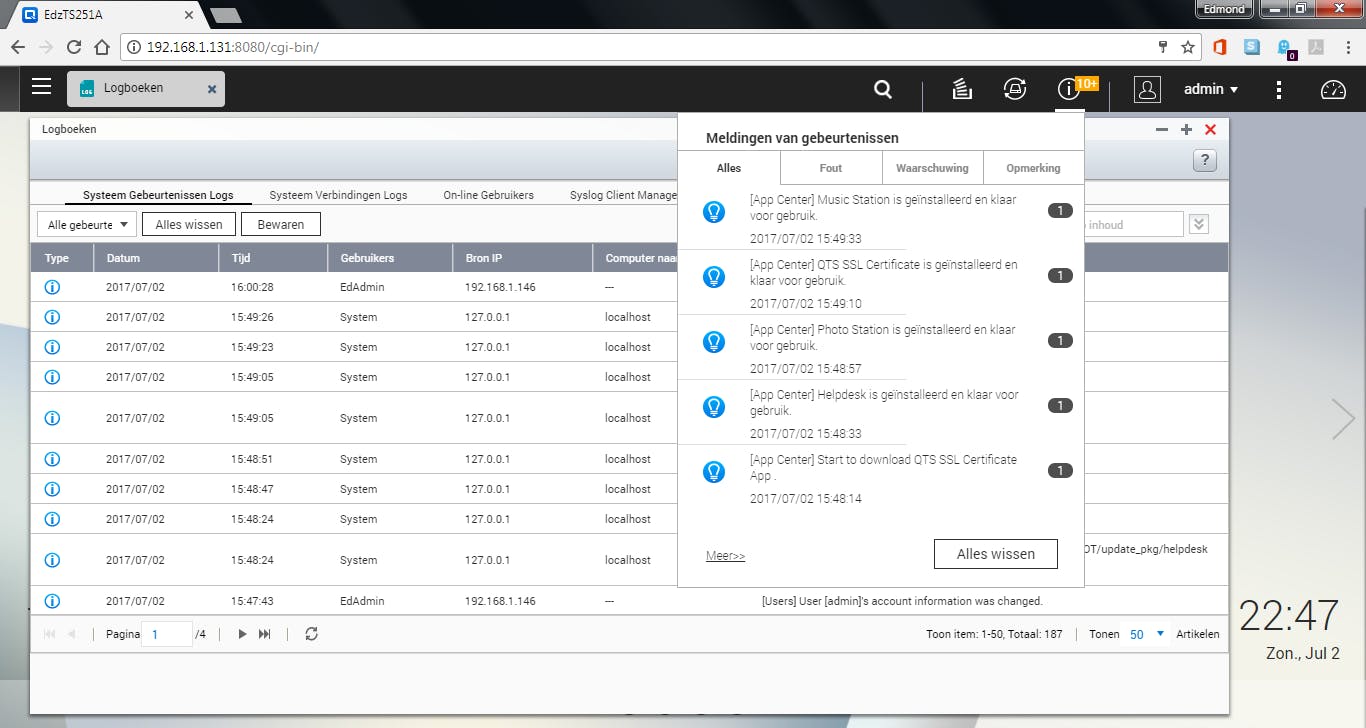Click the Bewaren button
The width and height of the screenshot is (1366, 728).
point(281,225)
